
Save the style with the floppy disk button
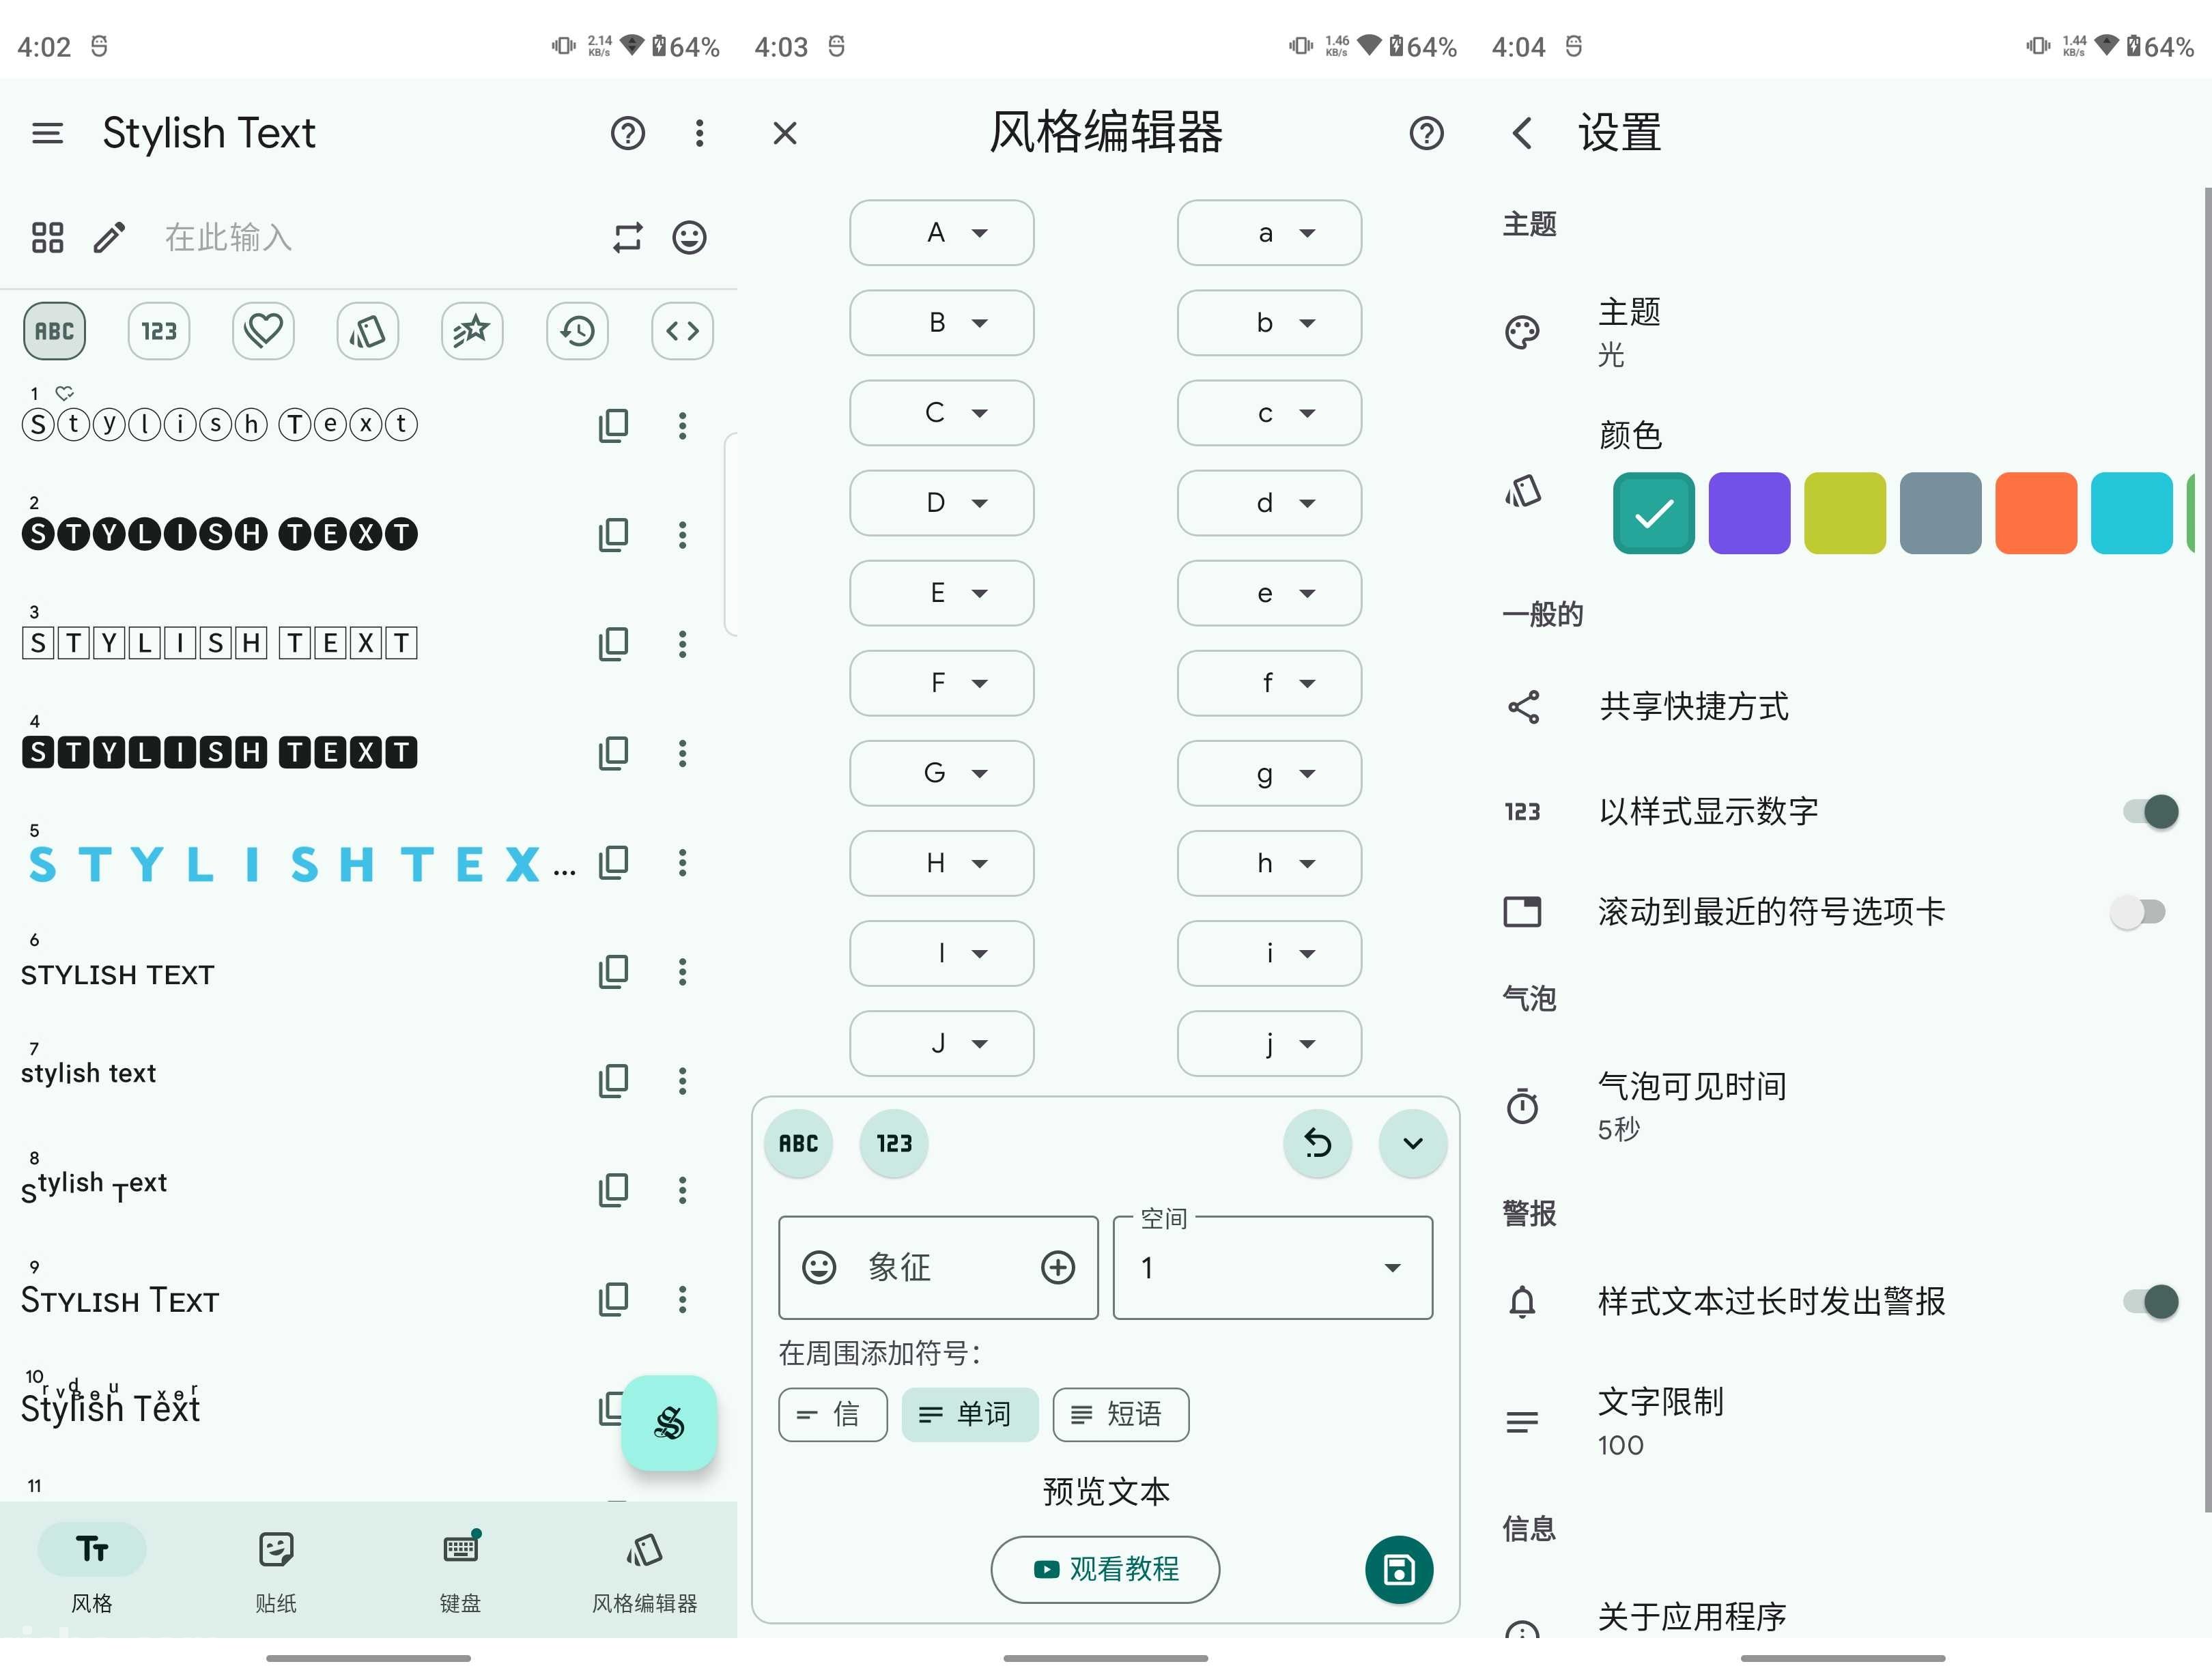[x=1399, y=1570]
